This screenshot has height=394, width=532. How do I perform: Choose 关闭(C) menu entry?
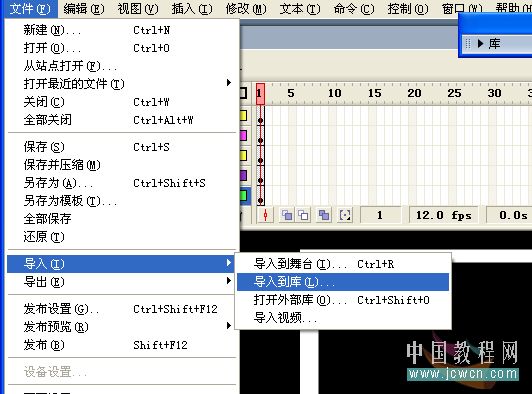[x=121, y=102]
